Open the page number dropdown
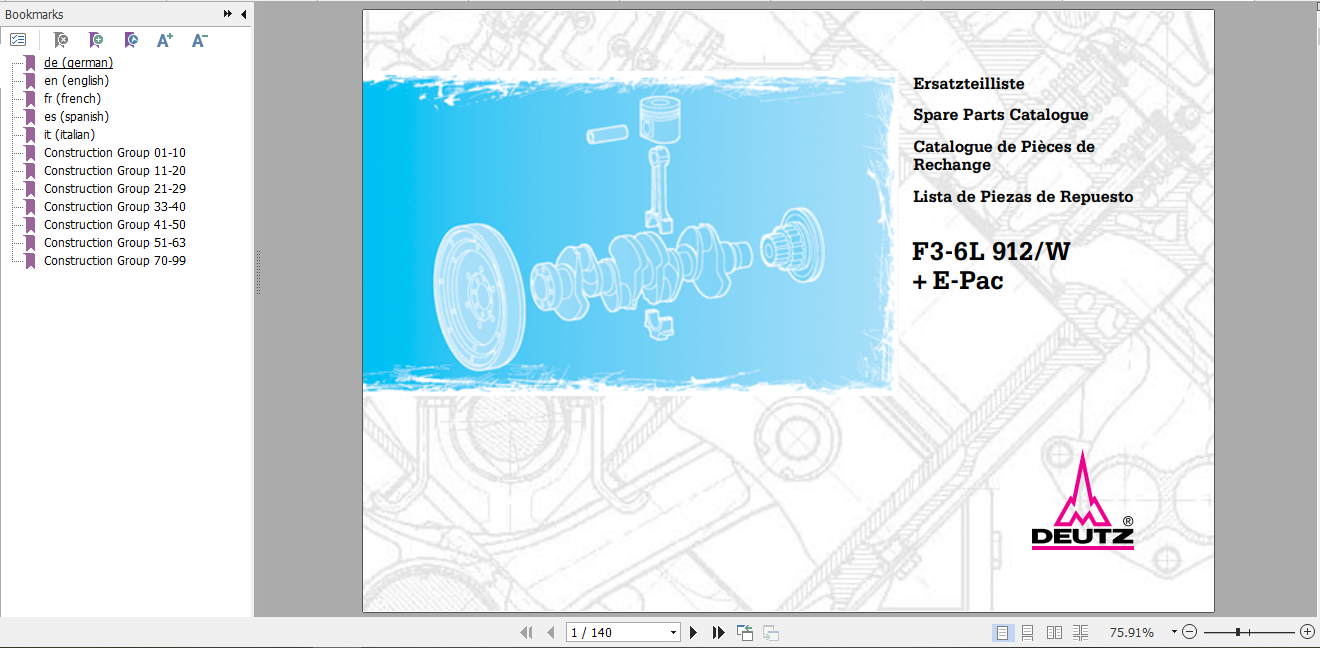This screenshot has width=1320, height=648. [672, 632]
